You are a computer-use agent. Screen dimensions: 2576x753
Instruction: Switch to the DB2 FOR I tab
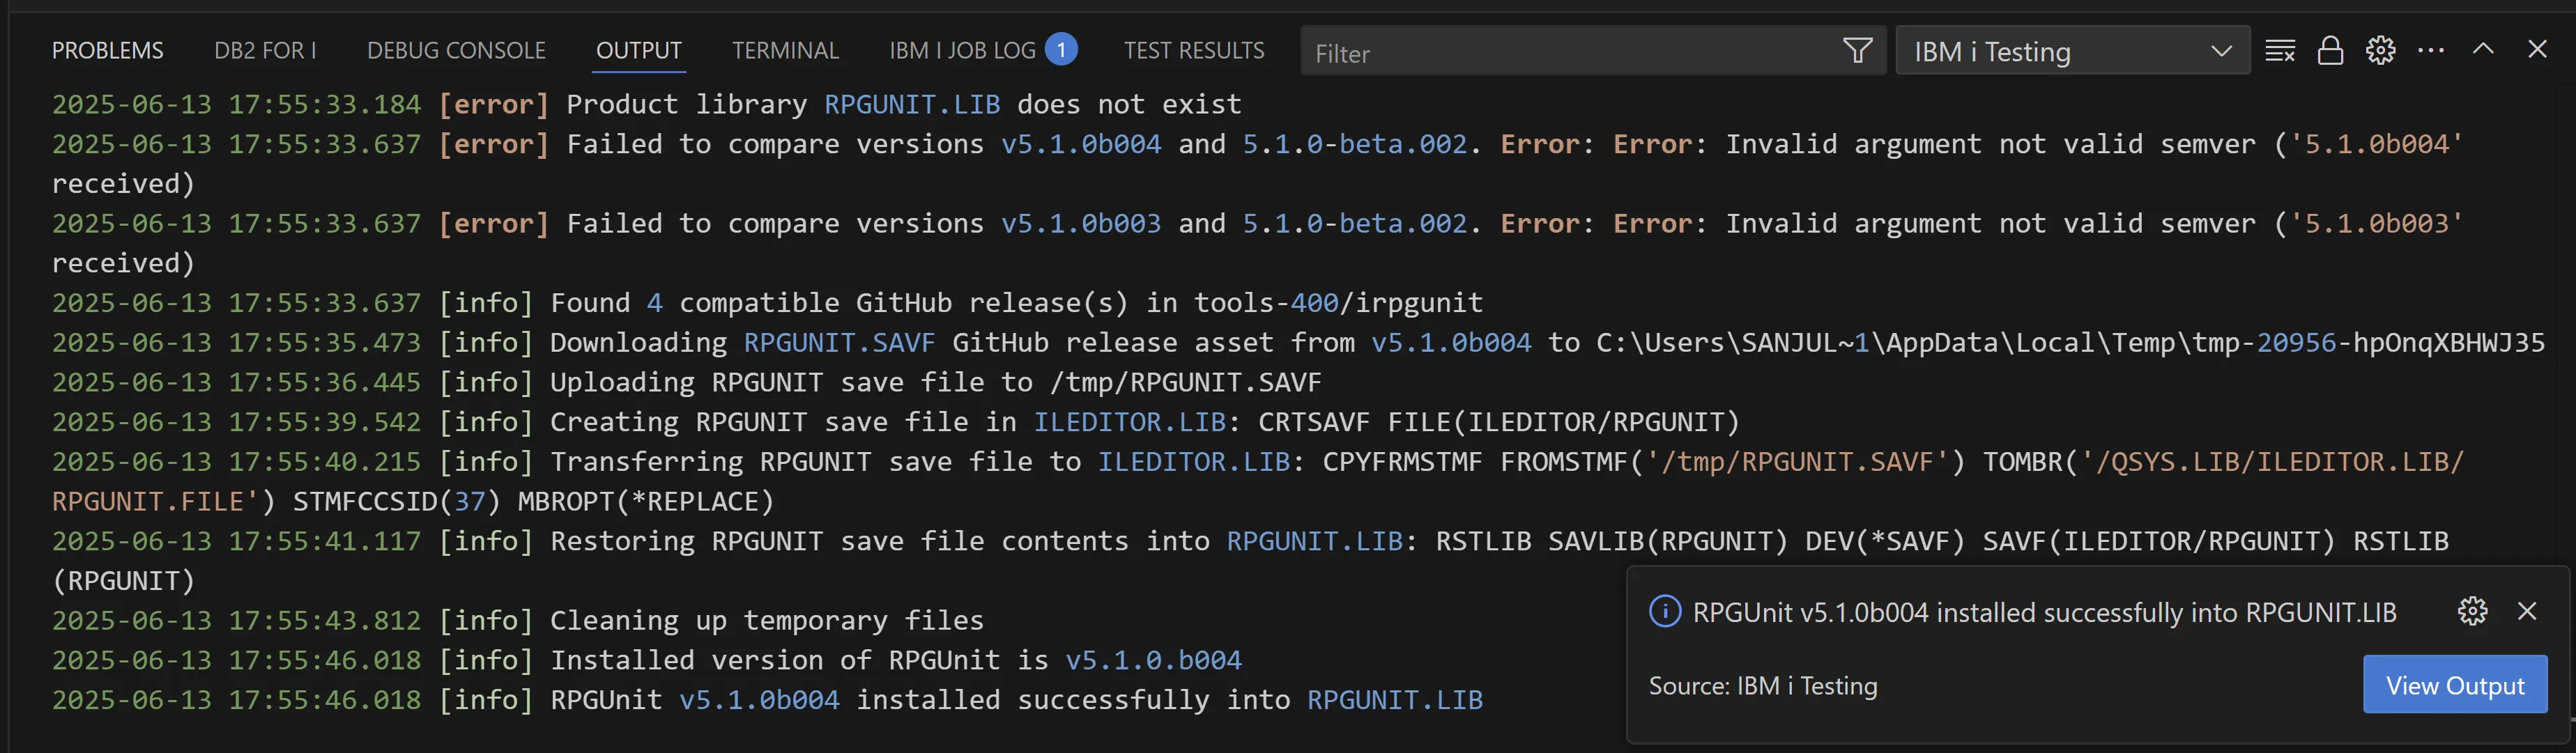265,51
